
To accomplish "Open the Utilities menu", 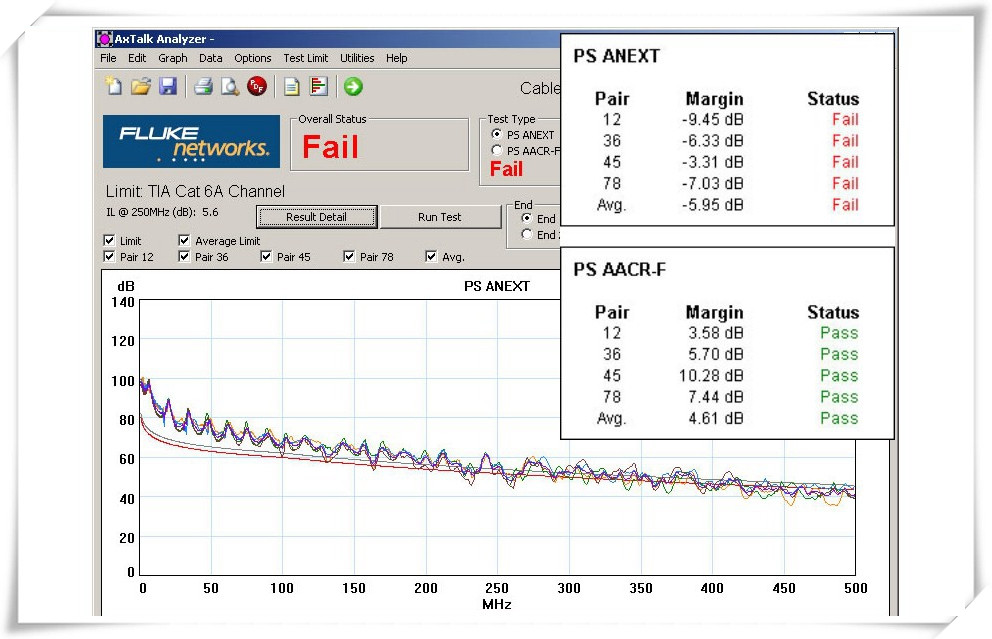I will click(357, 58).
